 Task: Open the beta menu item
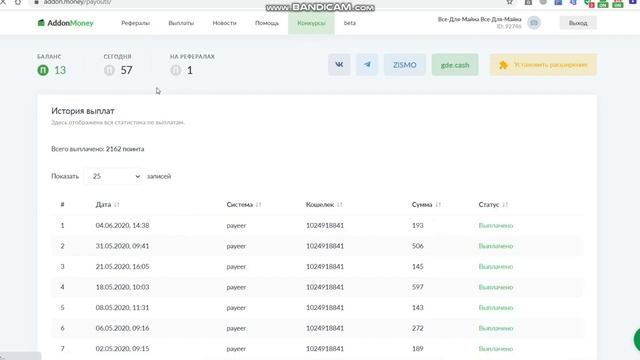(x=350, y=23)
